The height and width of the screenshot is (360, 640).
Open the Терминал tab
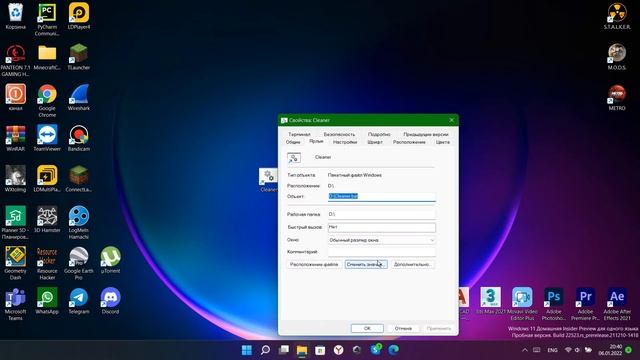coord(299,134)
